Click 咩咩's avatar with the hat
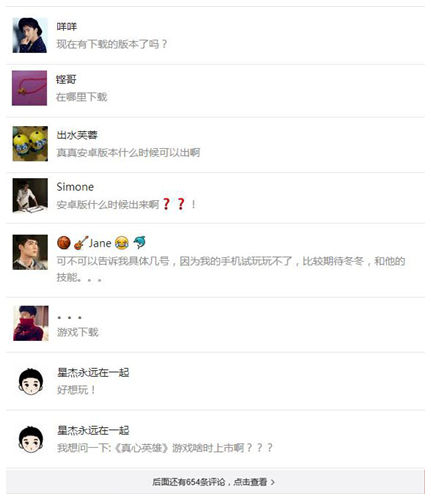 point(30,35)
